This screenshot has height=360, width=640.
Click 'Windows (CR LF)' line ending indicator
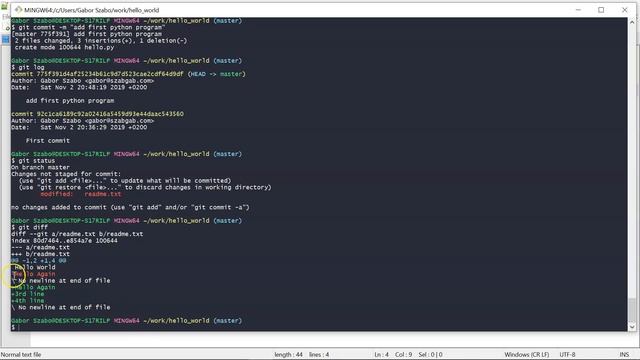tap(527, 355)
